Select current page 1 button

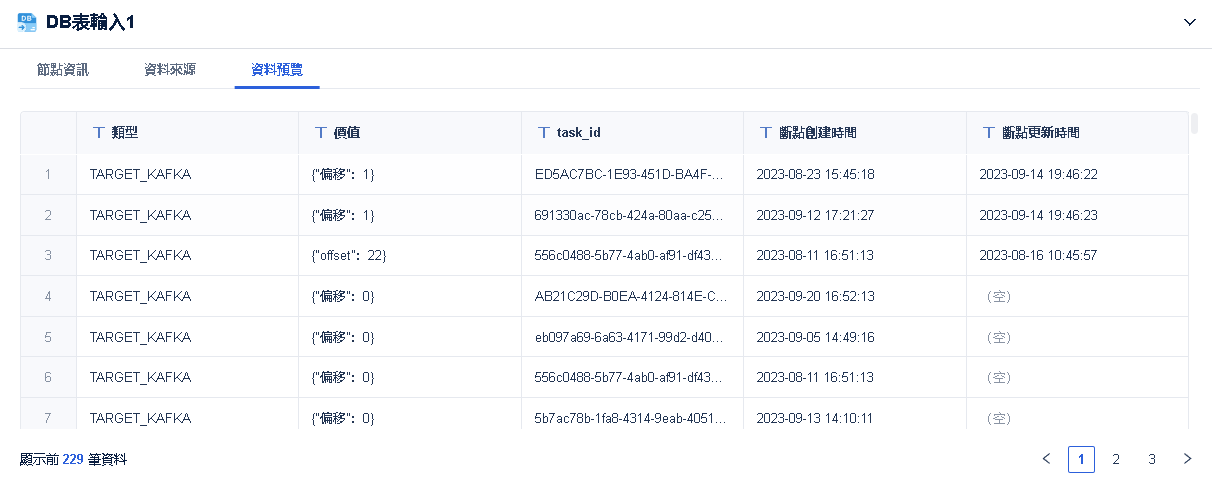click(x=1081, y=459)
